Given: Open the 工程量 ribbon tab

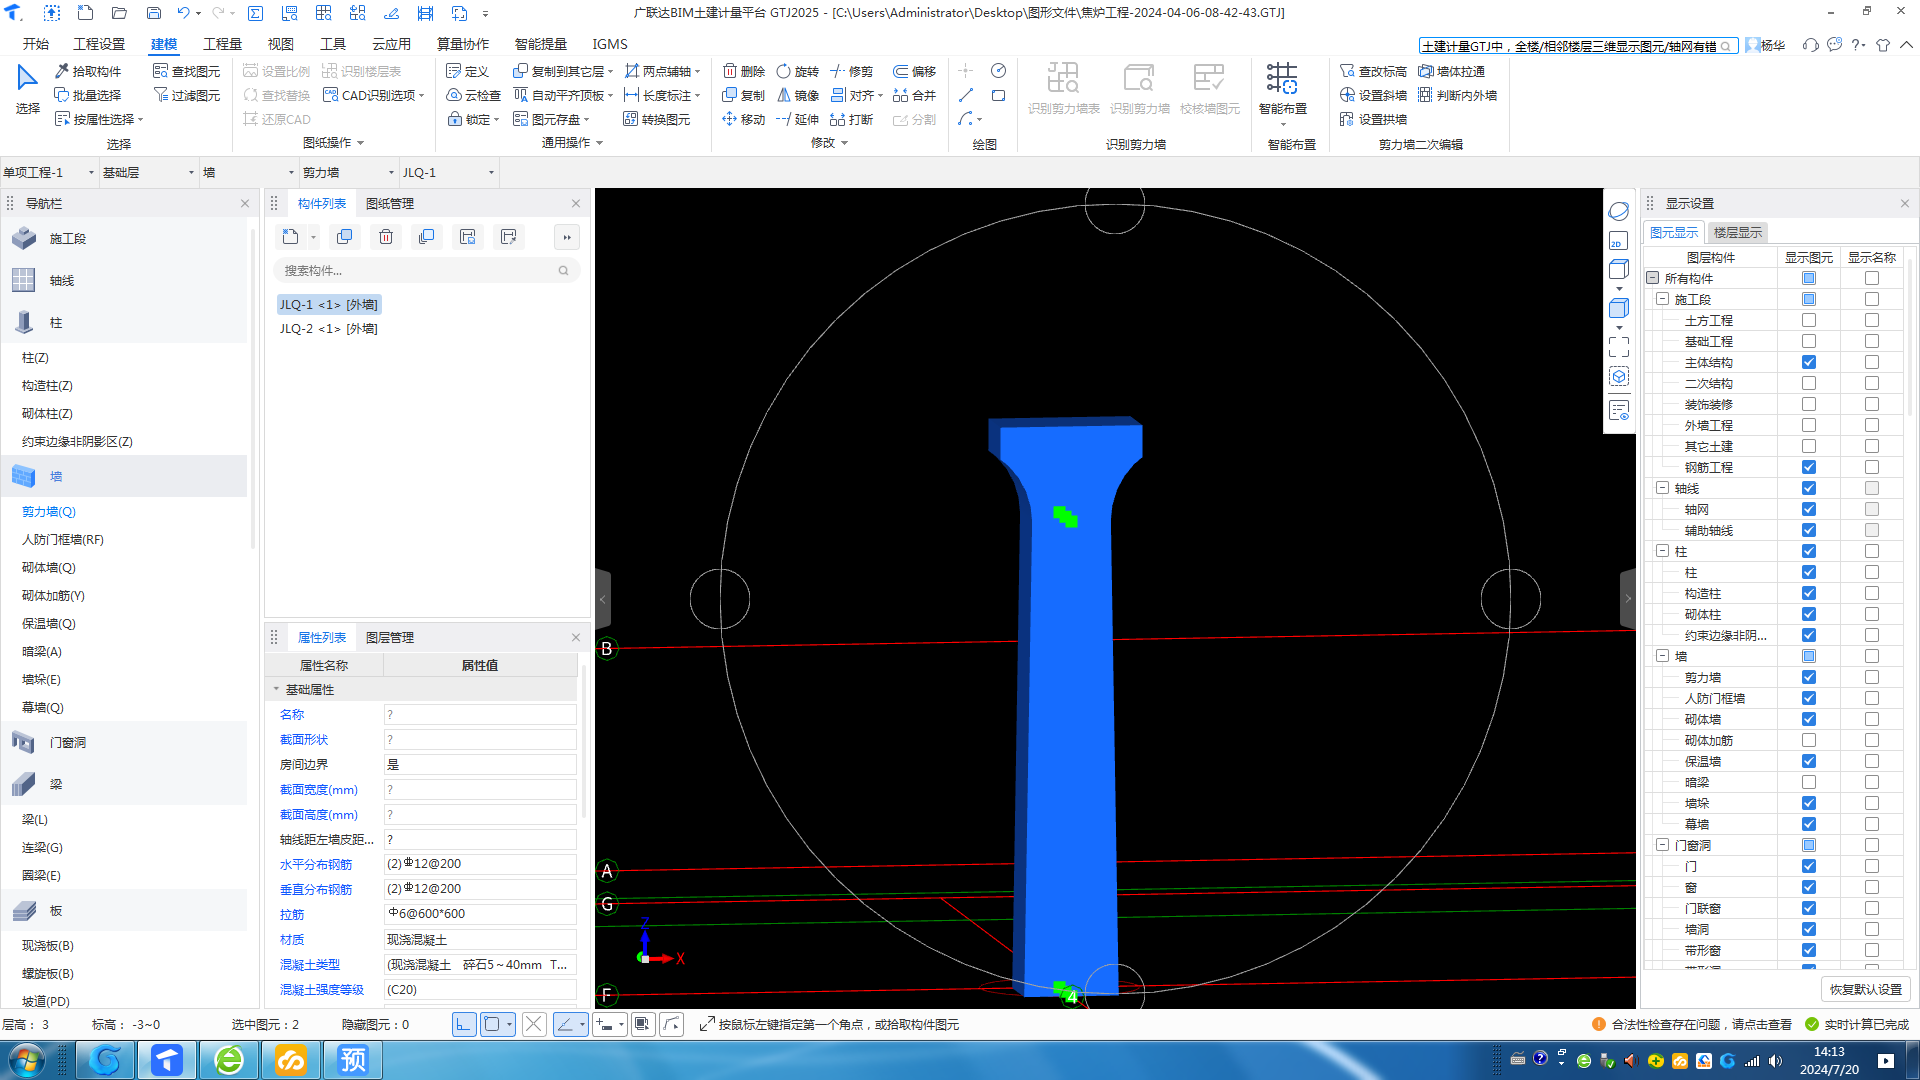Looking at the screenshot, I should click(x=222, y=44).
